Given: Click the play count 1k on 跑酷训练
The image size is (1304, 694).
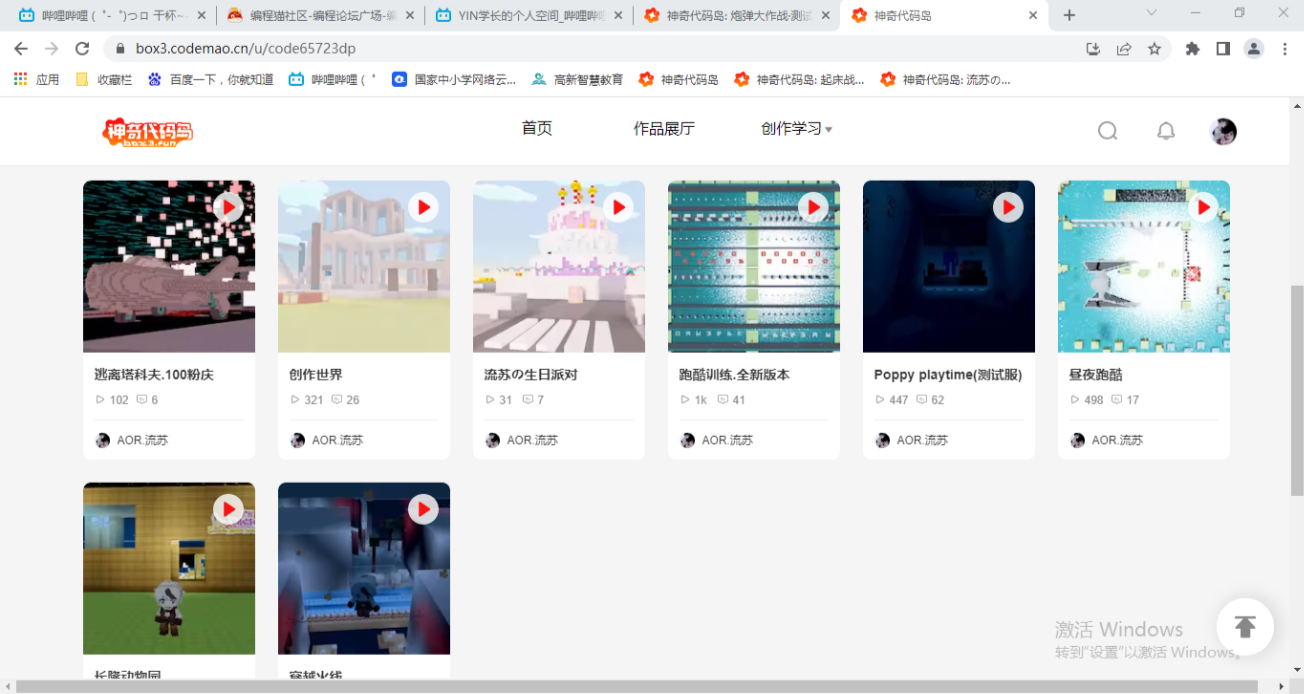Looking at the screenshot, I should coord(694,400).
